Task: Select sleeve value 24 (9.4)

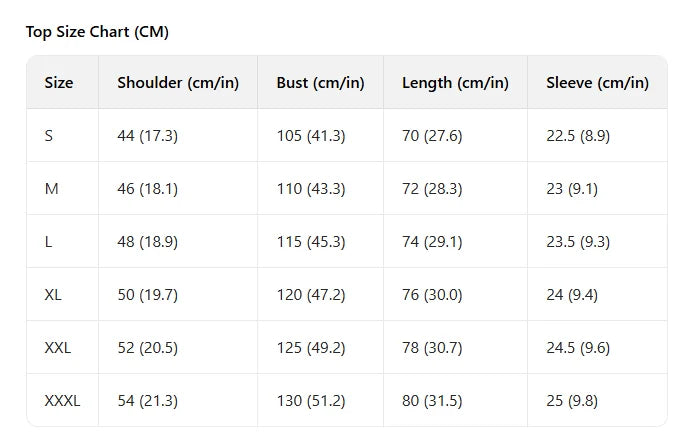Action: pyautogui.click(x=572, y=295)
